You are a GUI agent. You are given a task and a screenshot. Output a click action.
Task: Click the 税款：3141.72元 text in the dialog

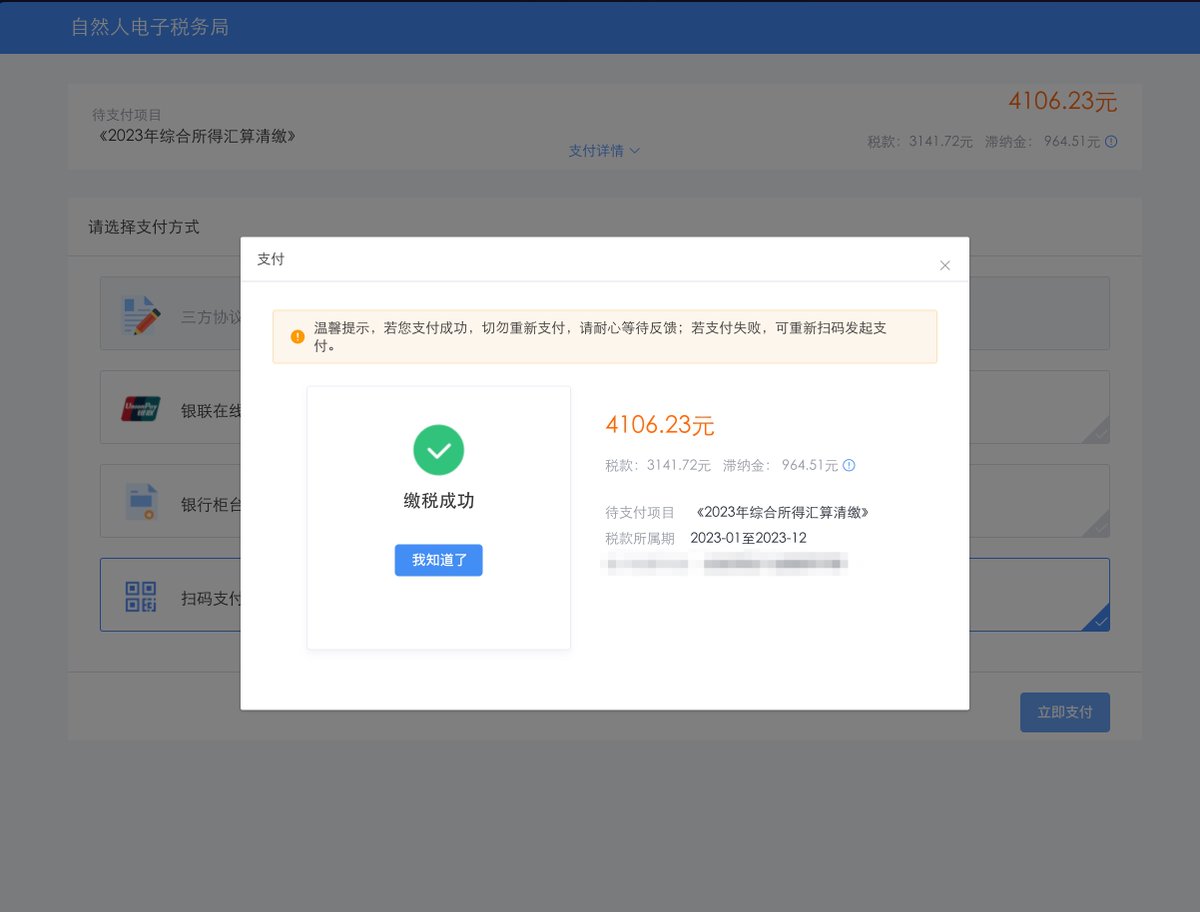pyautogui.click(x=658, y=465)
